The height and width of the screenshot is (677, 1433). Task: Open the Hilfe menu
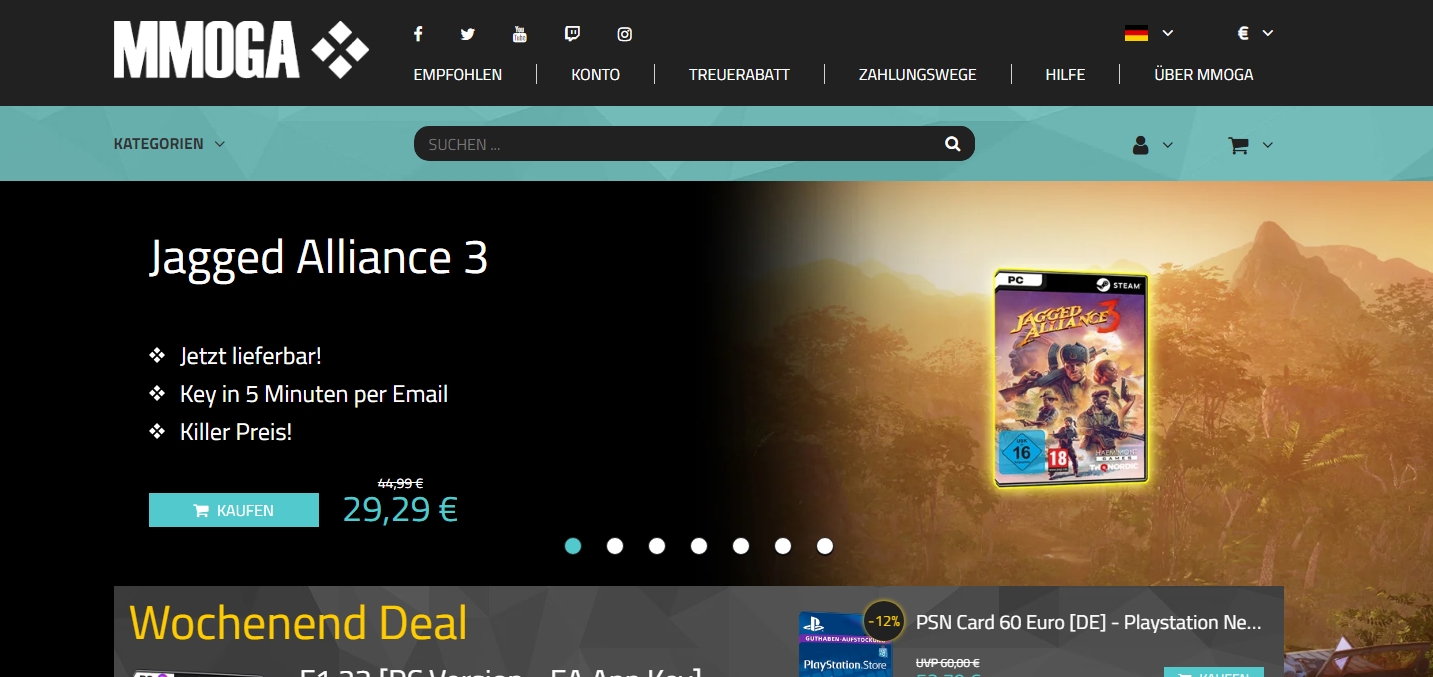coord(1065,74)
